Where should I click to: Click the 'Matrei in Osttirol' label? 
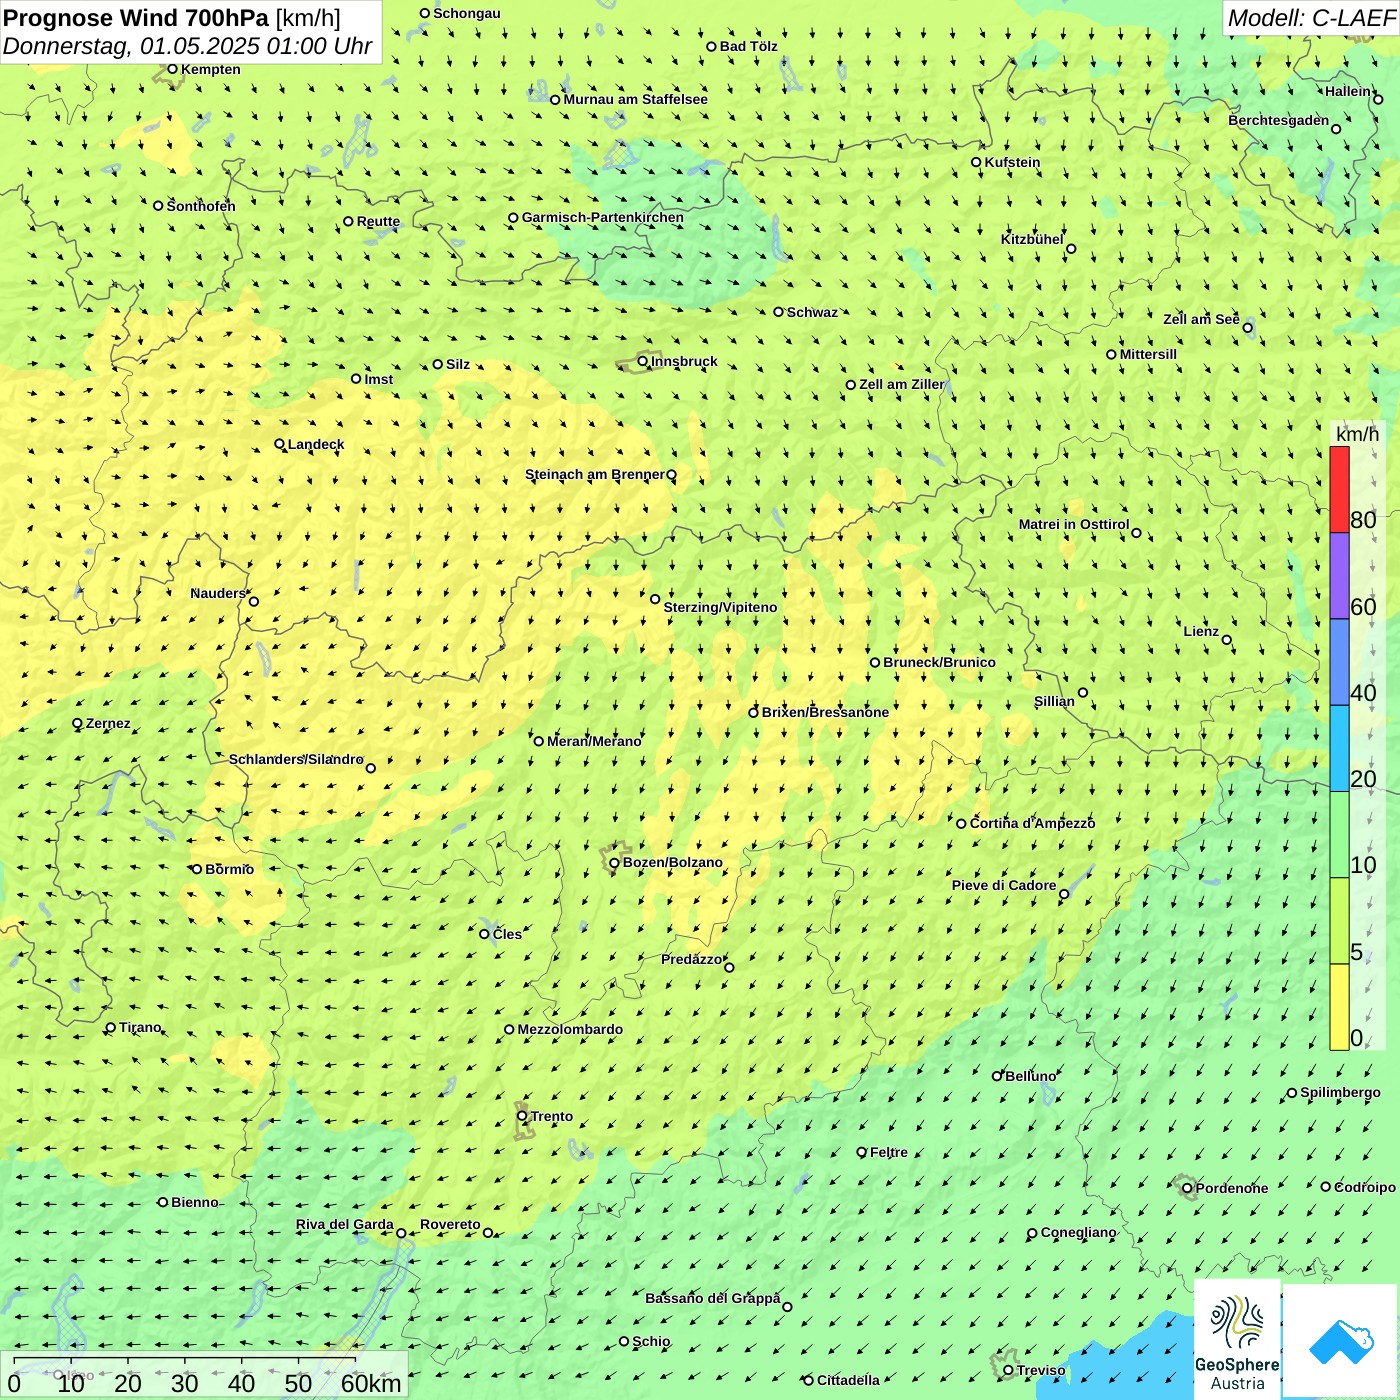[x=1073, y=524]
